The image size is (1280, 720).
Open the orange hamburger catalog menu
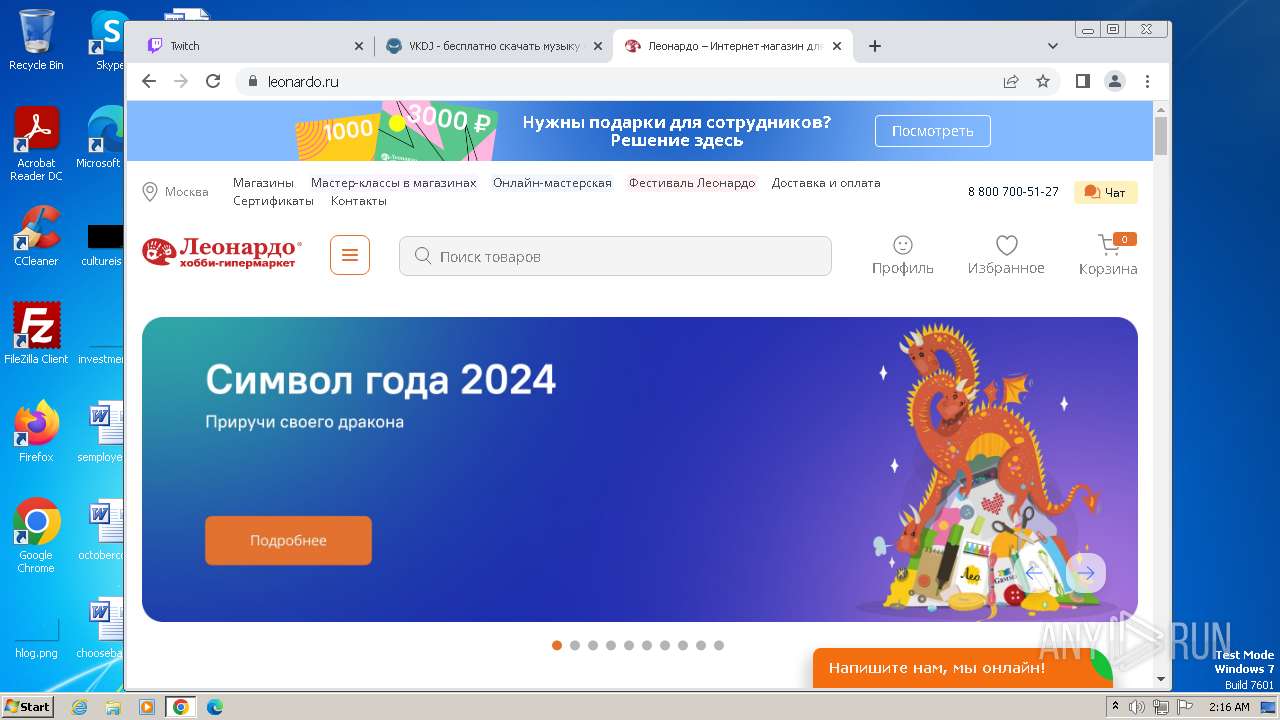pos(350,255)
